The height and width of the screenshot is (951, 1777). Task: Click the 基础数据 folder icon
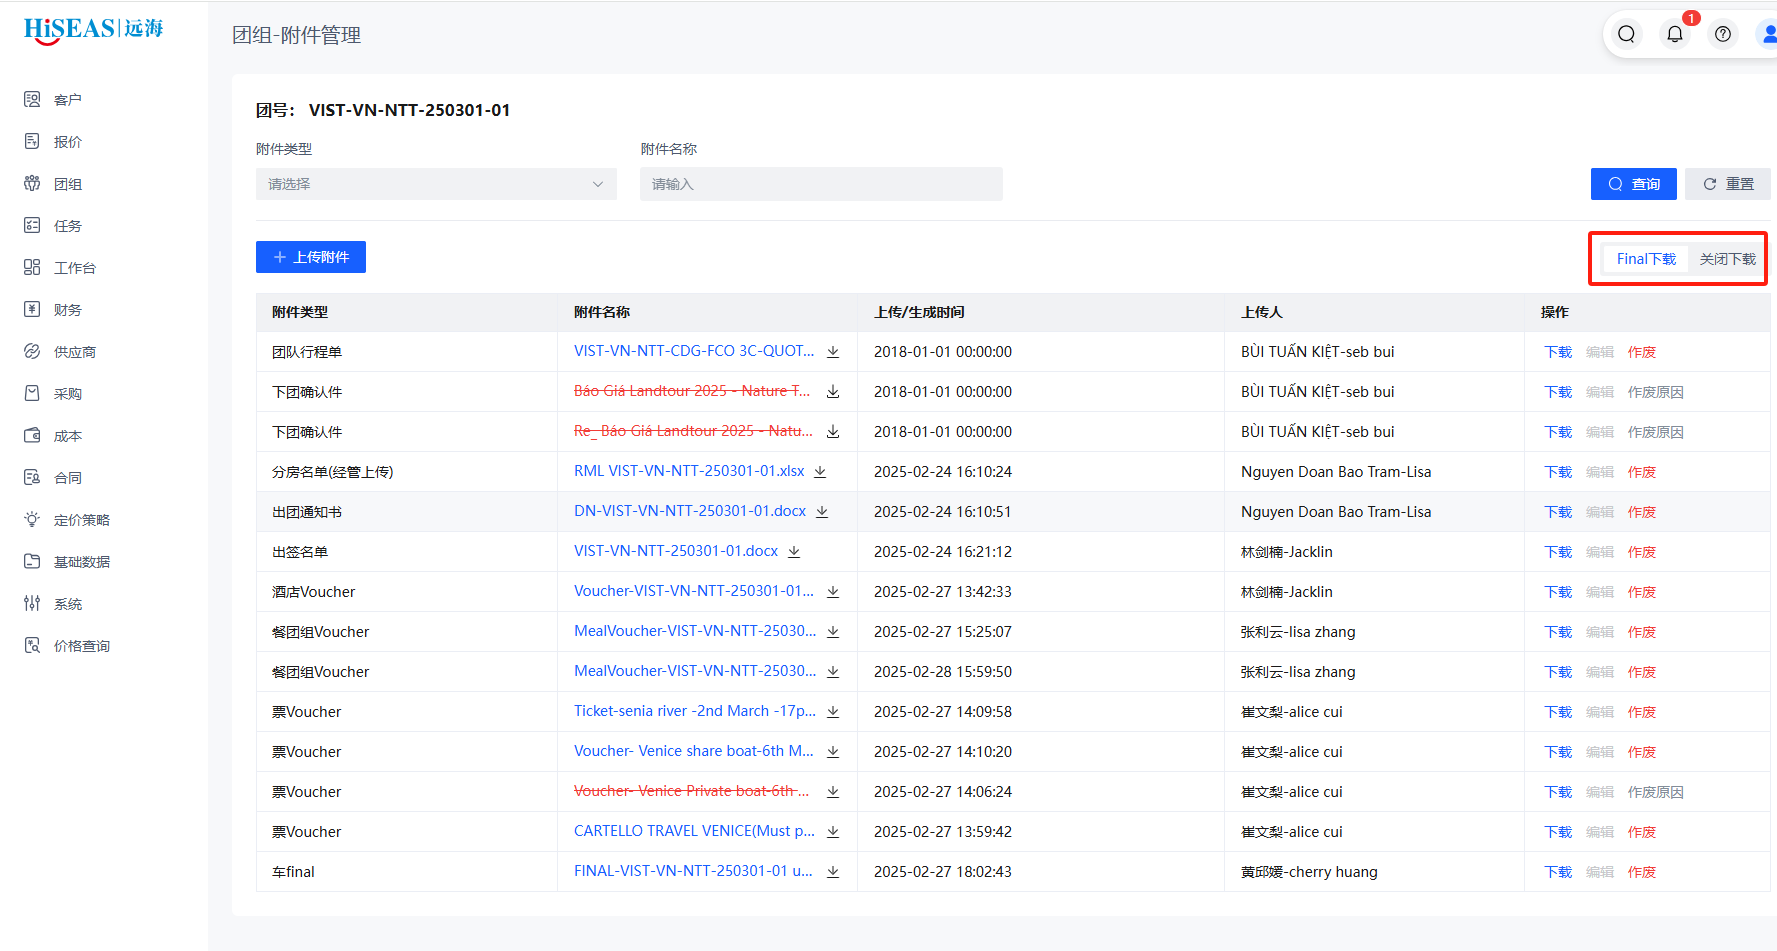[32, 561]
